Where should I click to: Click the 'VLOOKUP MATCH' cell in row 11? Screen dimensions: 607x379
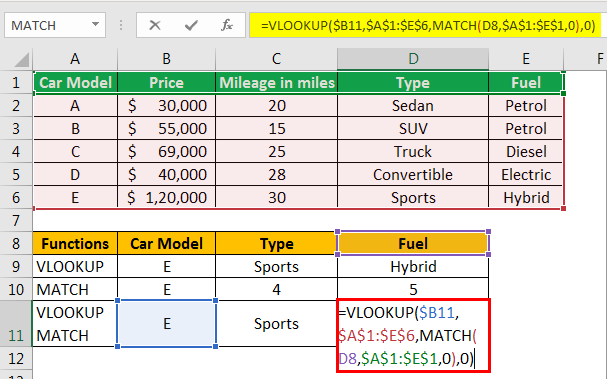tap(75, 324)
